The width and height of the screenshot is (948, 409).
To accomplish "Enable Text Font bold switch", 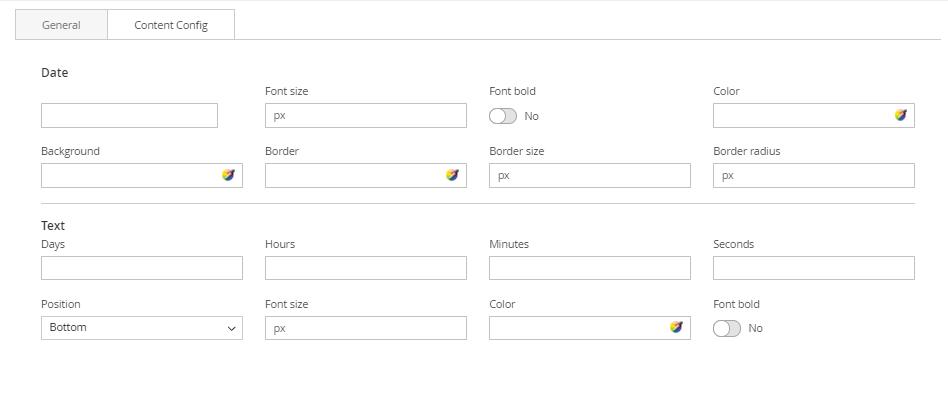I will point(727,328).
